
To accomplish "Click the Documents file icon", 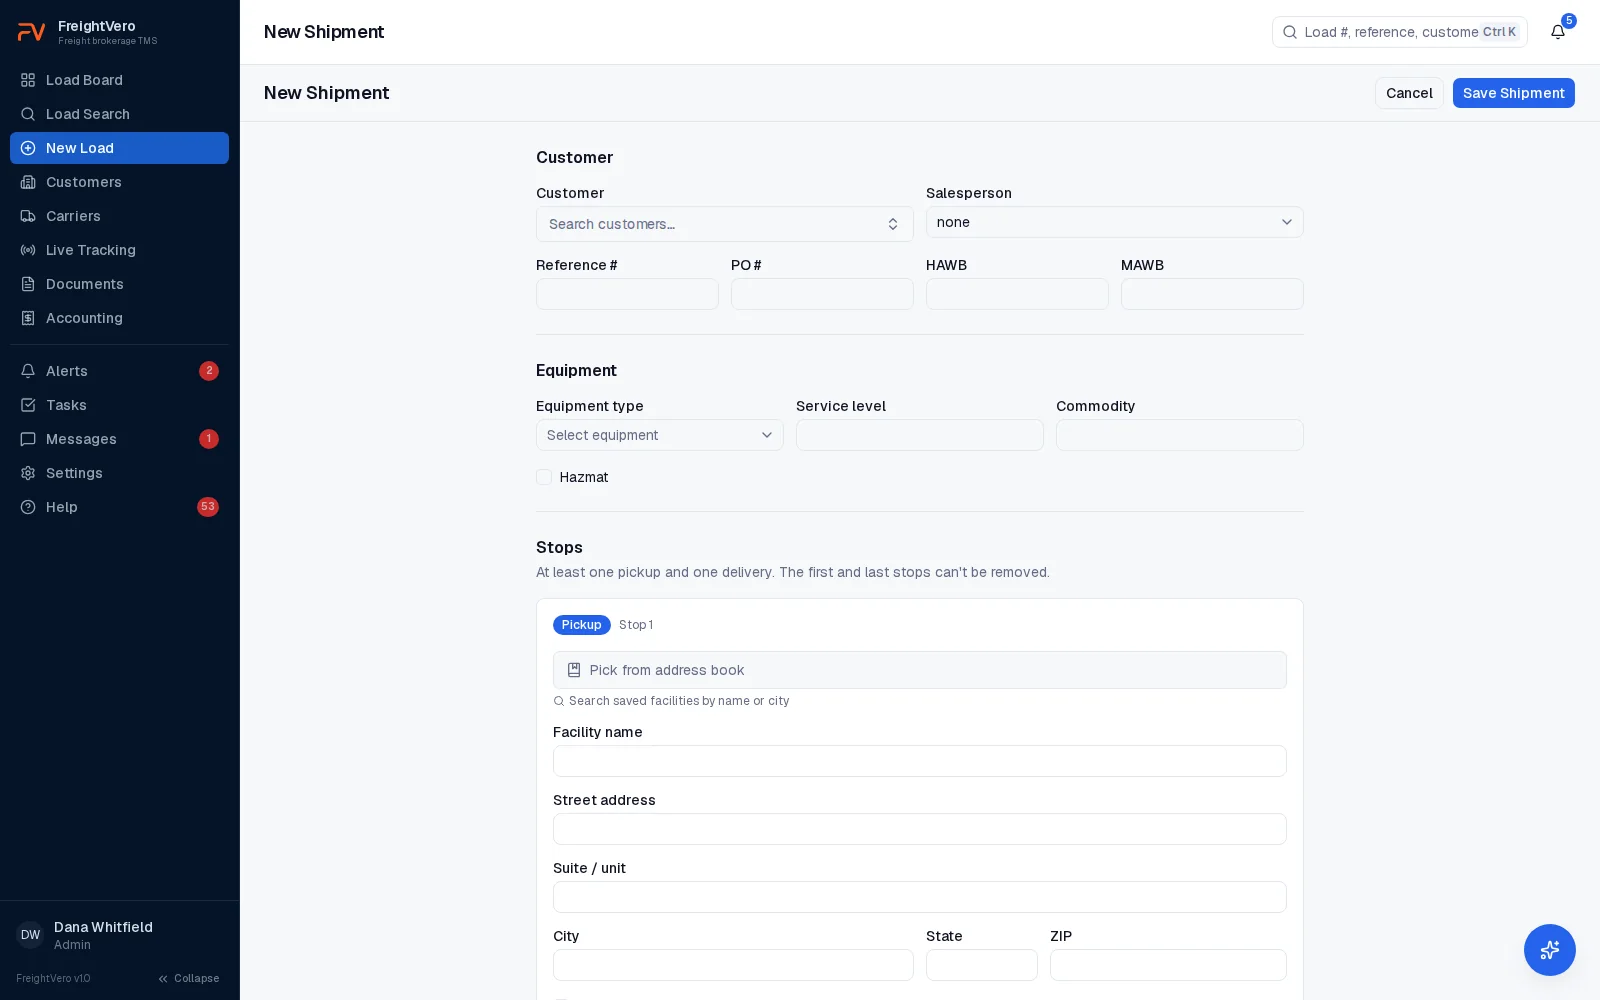I will click(28, 284).
